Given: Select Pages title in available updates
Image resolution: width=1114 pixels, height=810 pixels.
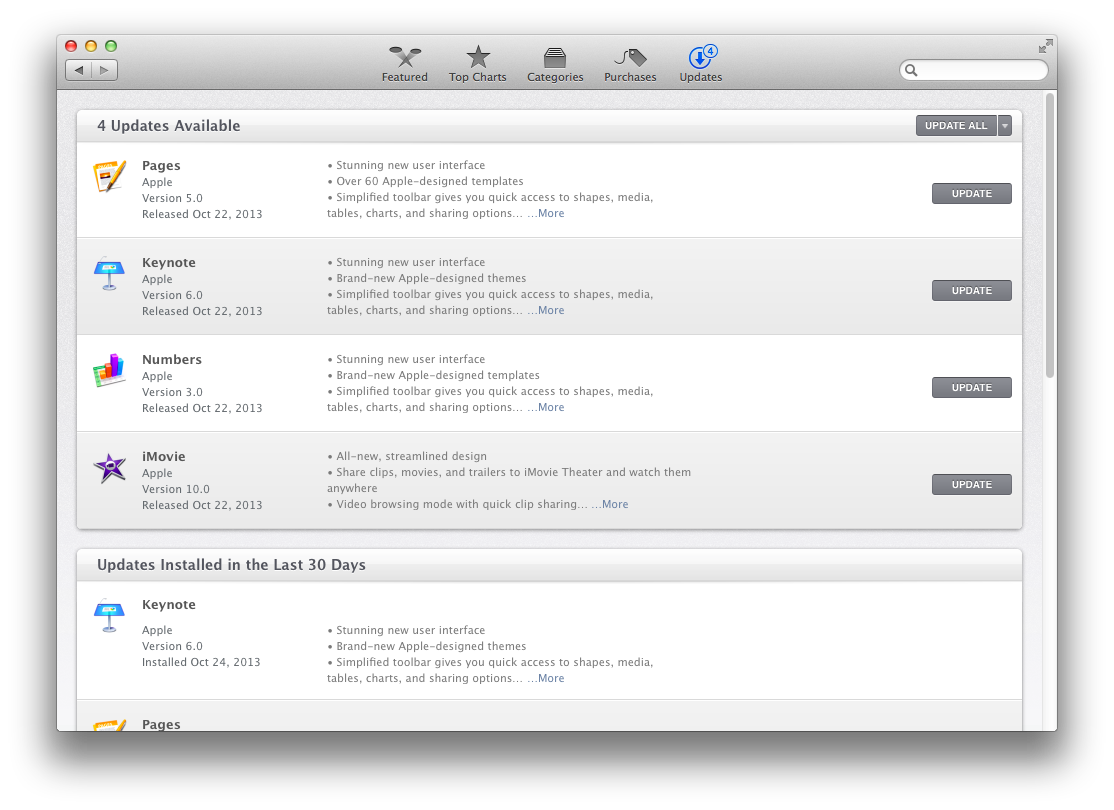Looking at the screenshot, I should coord(161,166).
